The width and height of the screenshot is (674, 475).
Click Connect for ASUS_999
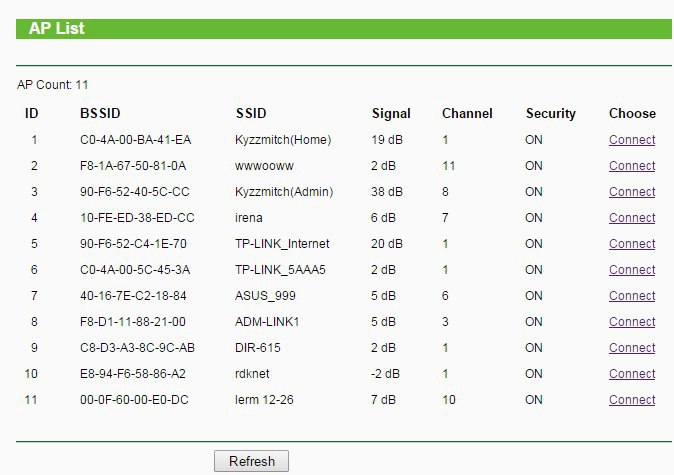tap(632, 296)
